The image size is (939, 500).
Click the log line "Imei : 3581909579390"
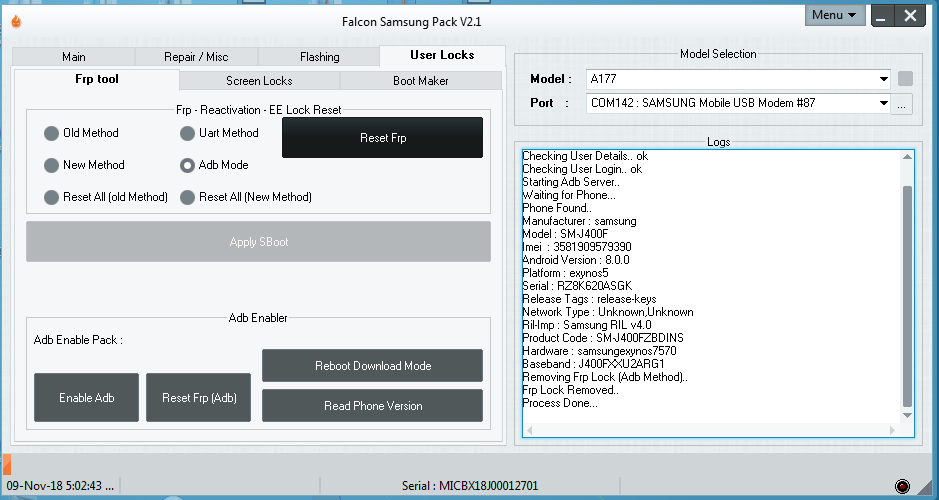pos(577,247)
